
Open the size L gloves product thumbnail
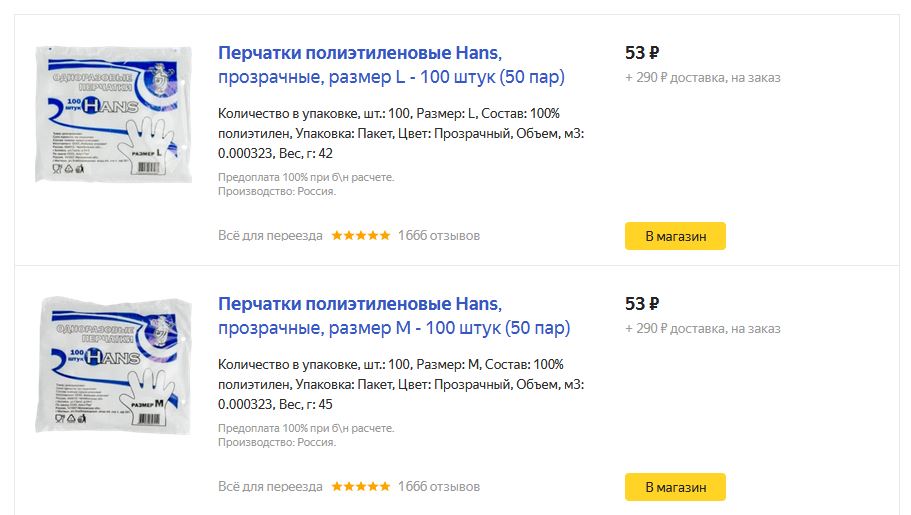pos(113,114)
